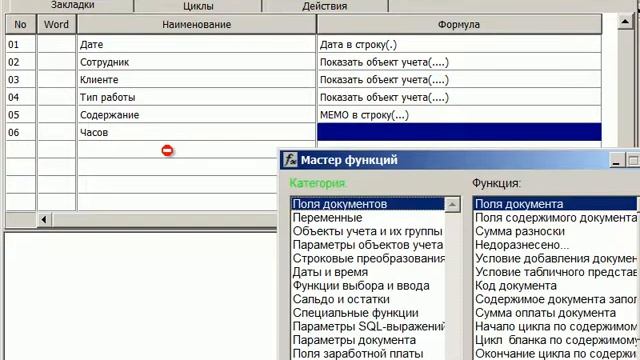640x360 pixels.
Task: Click the Наименование column header
Action: pyautogui.click(x=196, y=24)
